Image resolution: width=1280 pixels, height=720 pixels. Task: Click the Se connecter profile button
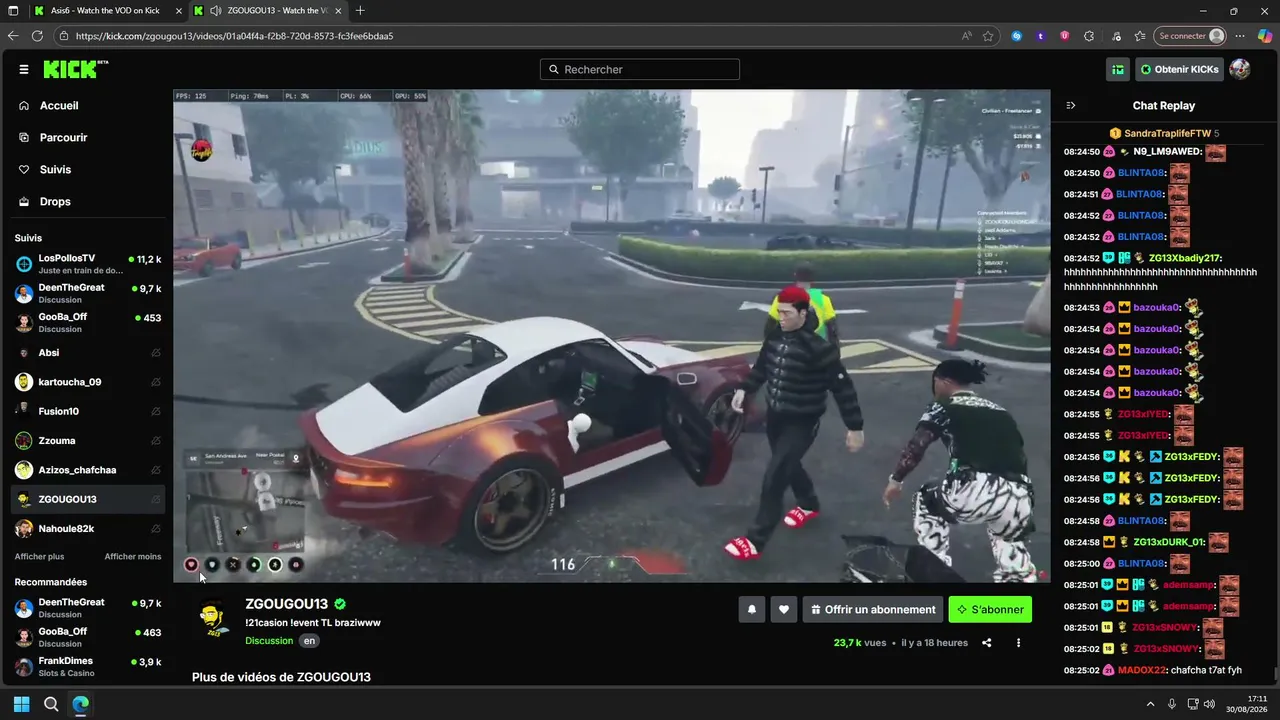tap(1191, 36)
